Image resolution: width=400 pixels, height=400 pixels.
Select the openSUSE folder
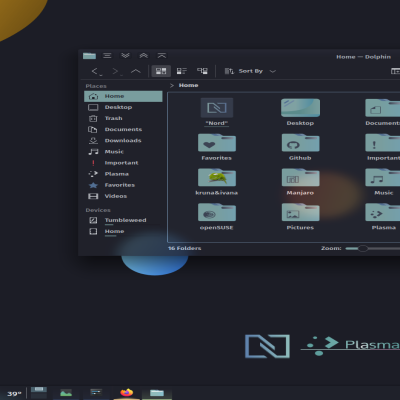tap(217, 212)
